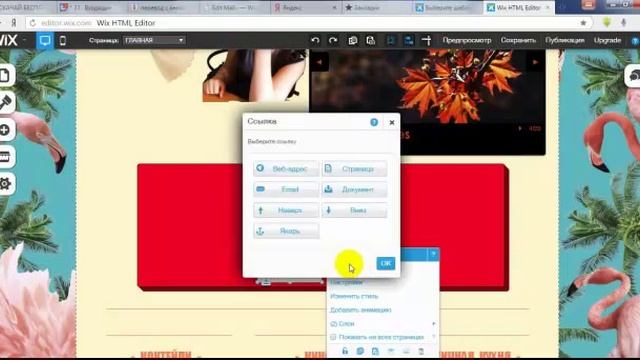Click the woman photo on canvas
Image resolution: width=640 pixels, height=360 pixels.
256,76
